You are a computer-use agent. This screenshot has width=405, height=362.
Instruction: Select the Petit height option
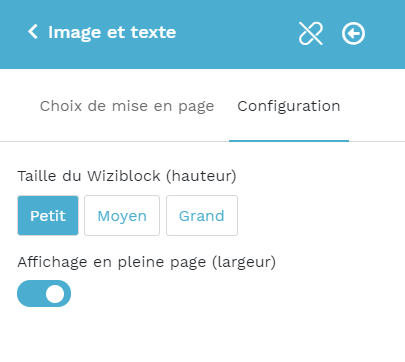tap(48, 216)
